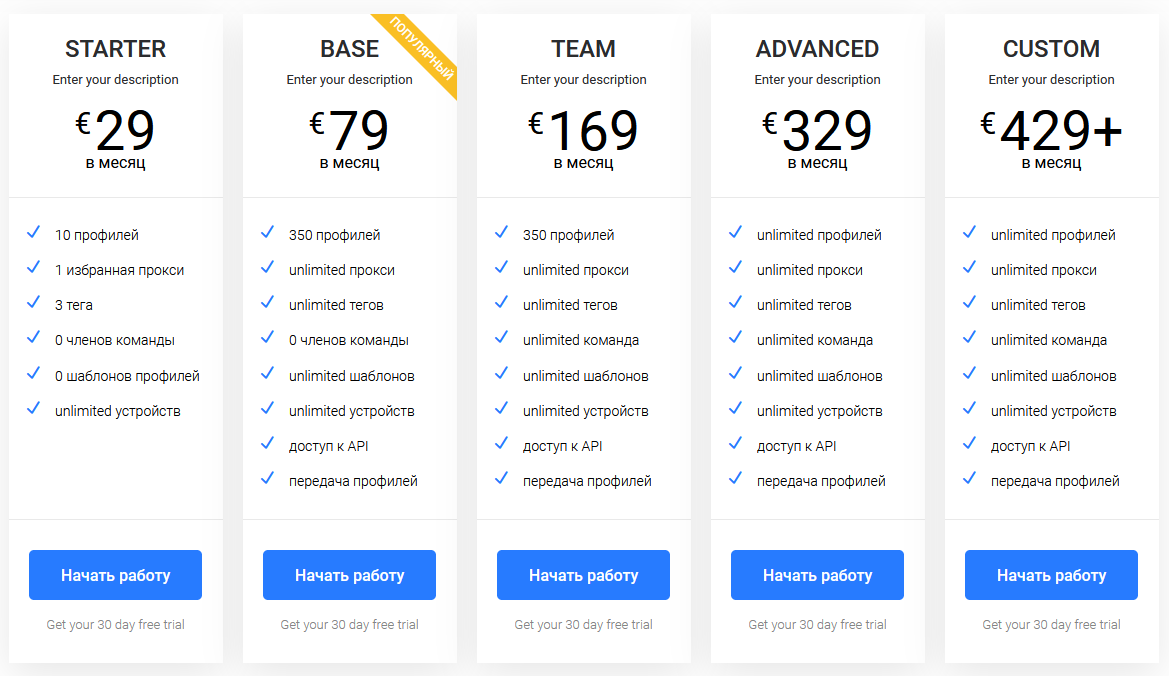The image size is (1169, 676).
Task: Click the checkmark next to CUSTOM unlimited шаблонов
Action: [x=970, y=373]
